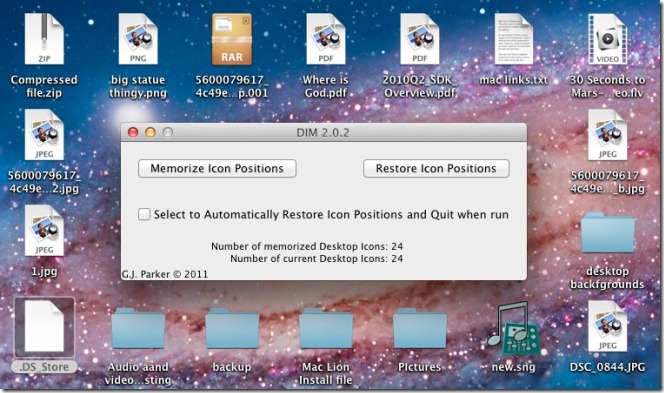
Task: Click the current Desktop Icons count text
Action: tap(316, 258)
